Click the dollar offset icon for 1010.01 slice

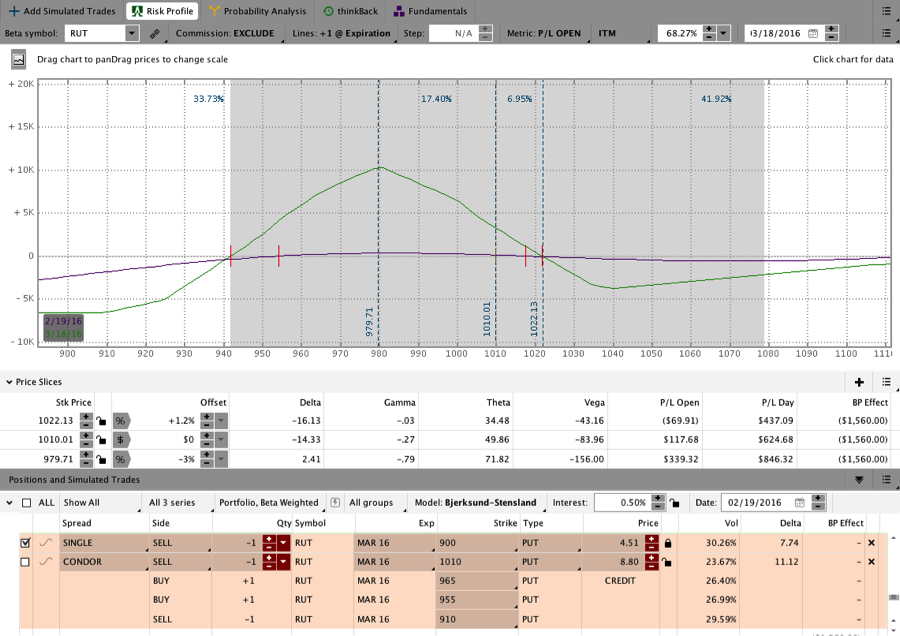pos(120,440)
